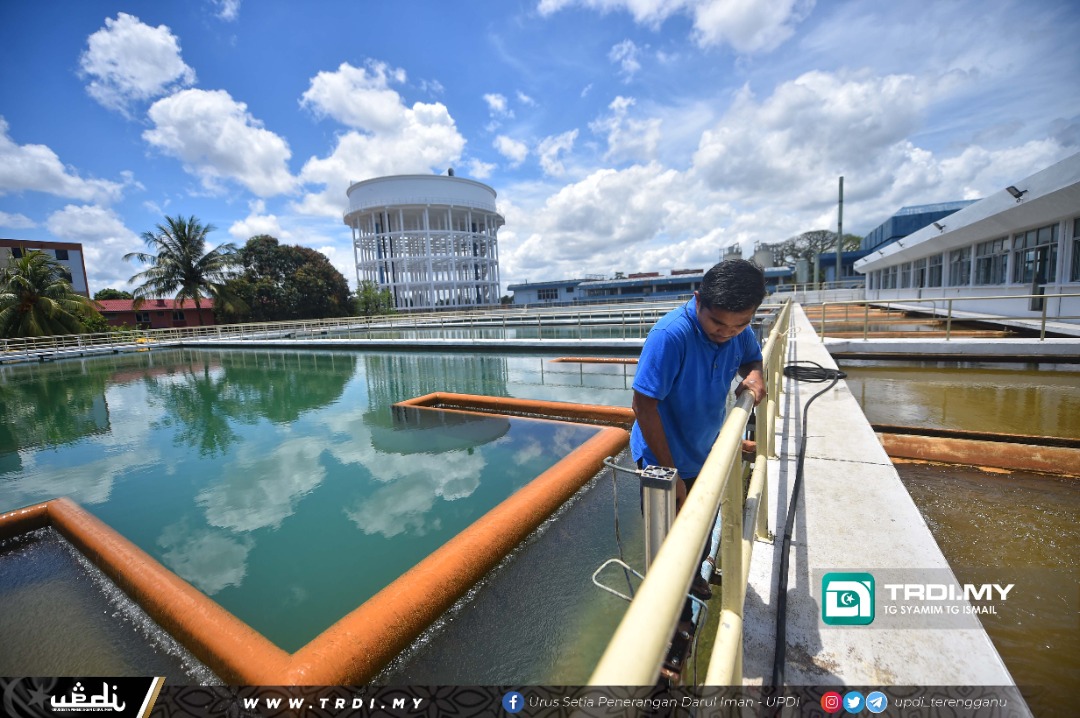
Task: Click the floodlight on right building roof
Action: 1016,192
